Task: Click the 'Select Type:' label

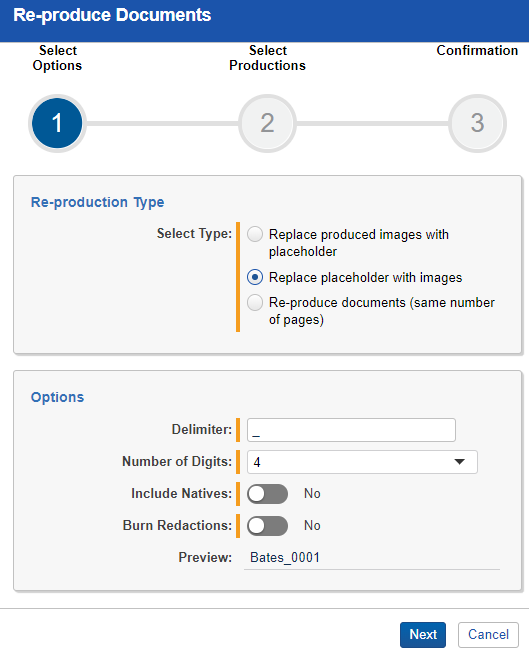Action: [194, 233]
